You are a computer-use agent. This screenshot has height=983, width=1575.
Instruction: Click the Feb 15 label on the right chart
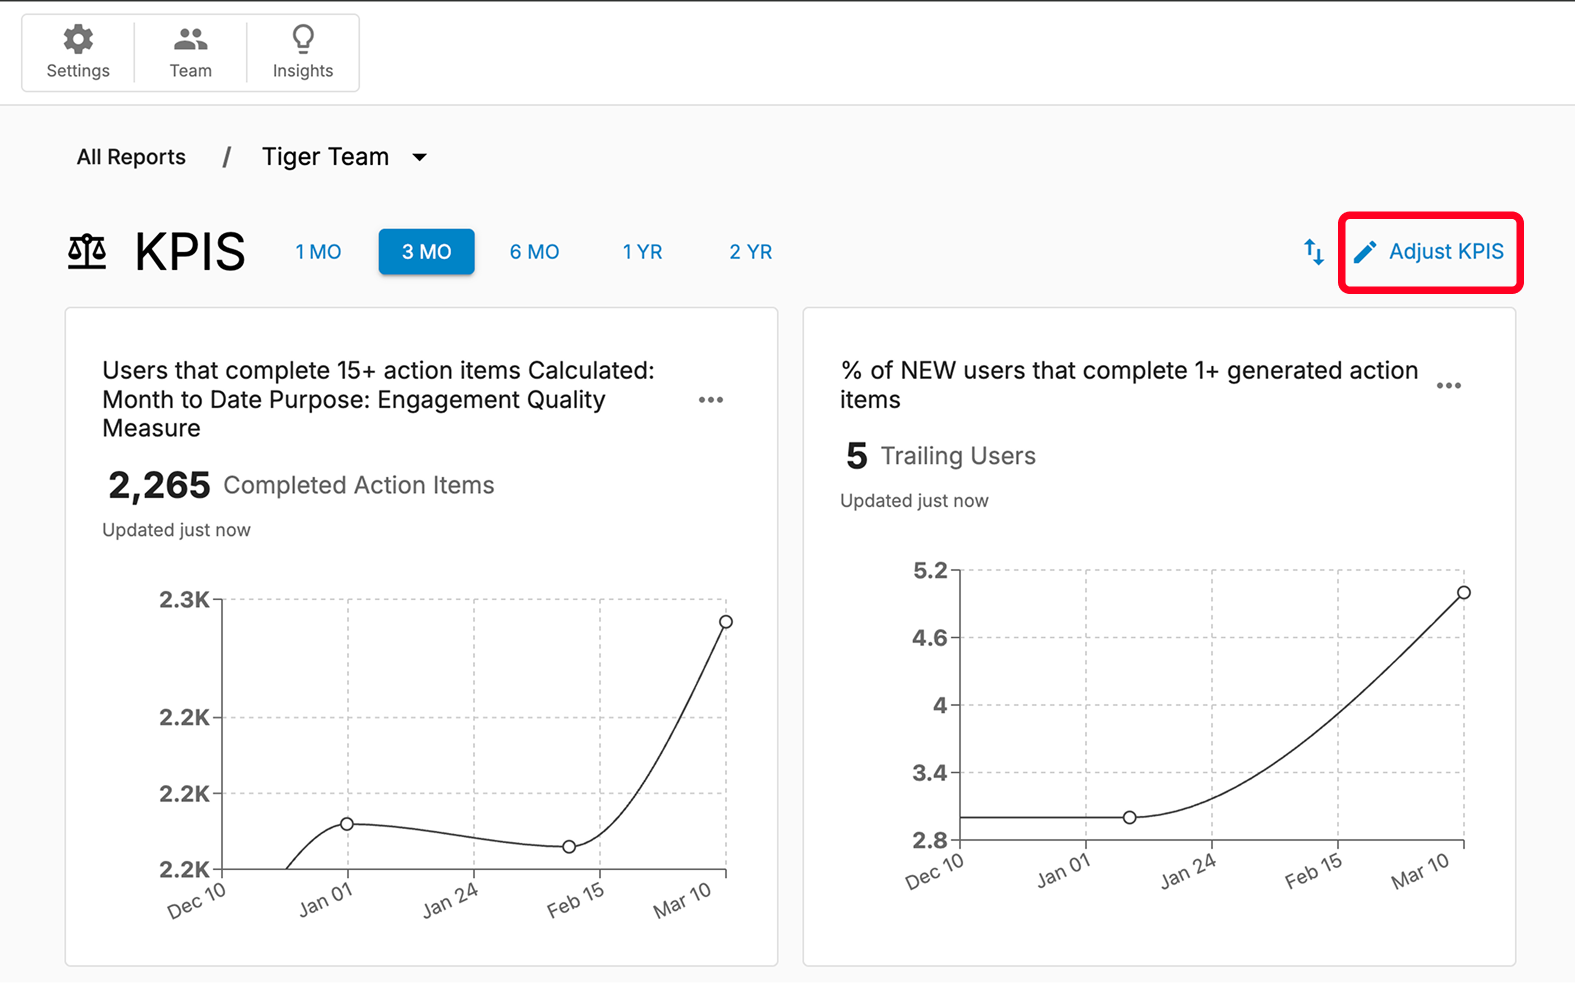pyautogui.click(x=1313, y=871)
